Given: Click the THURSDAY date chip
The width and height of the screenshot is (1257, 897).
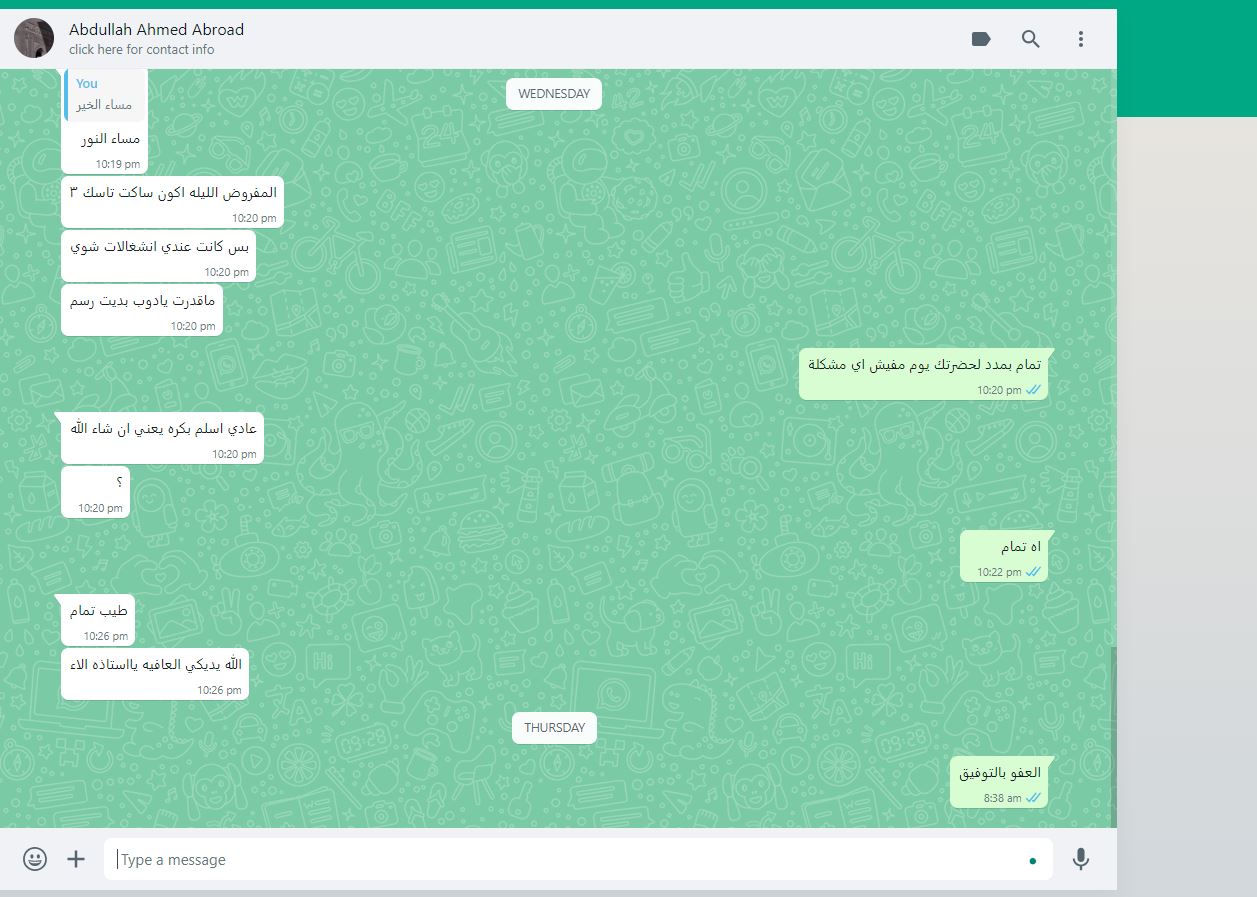Looking at the screenshot, I should click(554, 728).
